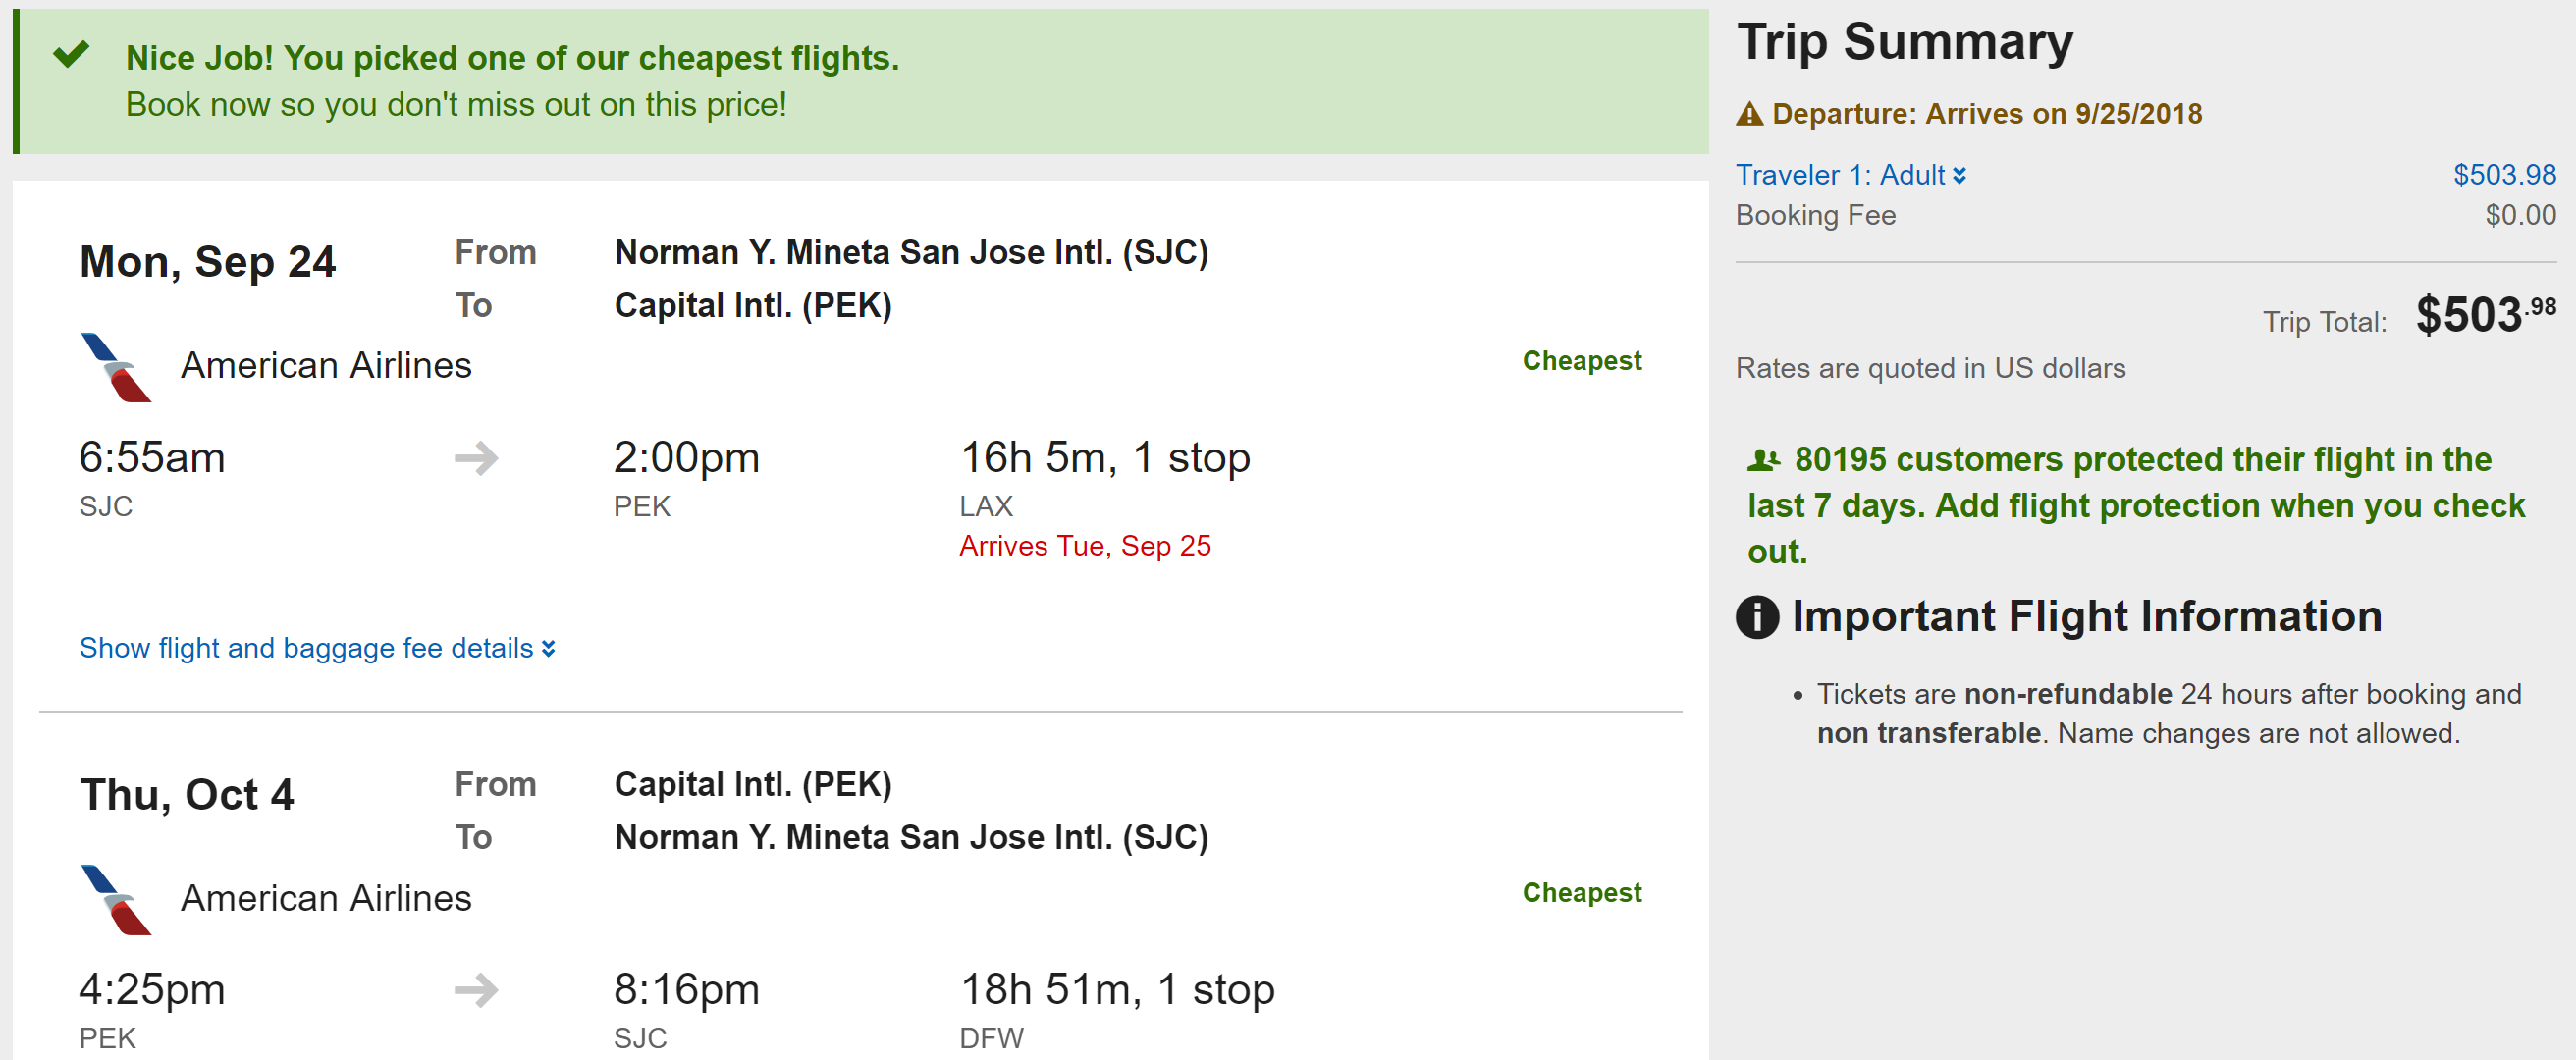This screenshot has width=2576, height=1060.
Task: Click the arrow between 6:55am and 2:00pm
Action: [x=476, y=458]
